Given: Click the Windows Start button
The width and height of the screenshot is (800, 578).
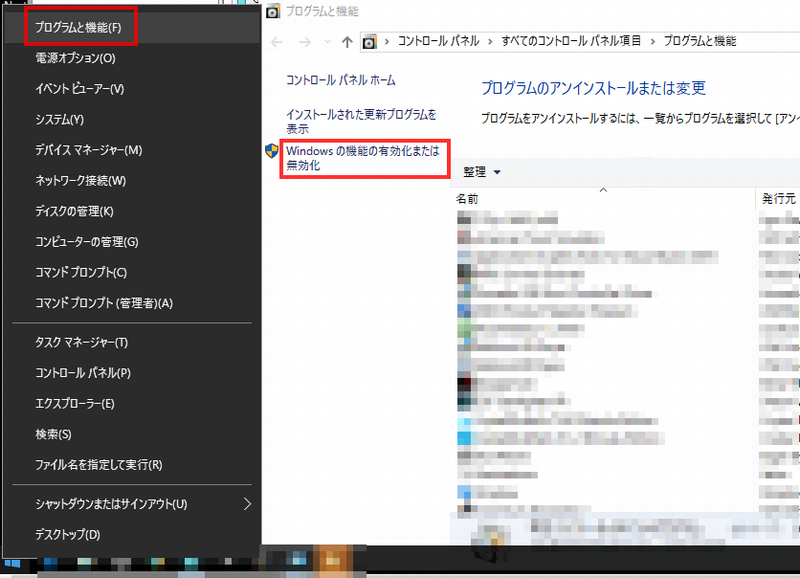Looking at the screenshot, I should coord(12,563).
